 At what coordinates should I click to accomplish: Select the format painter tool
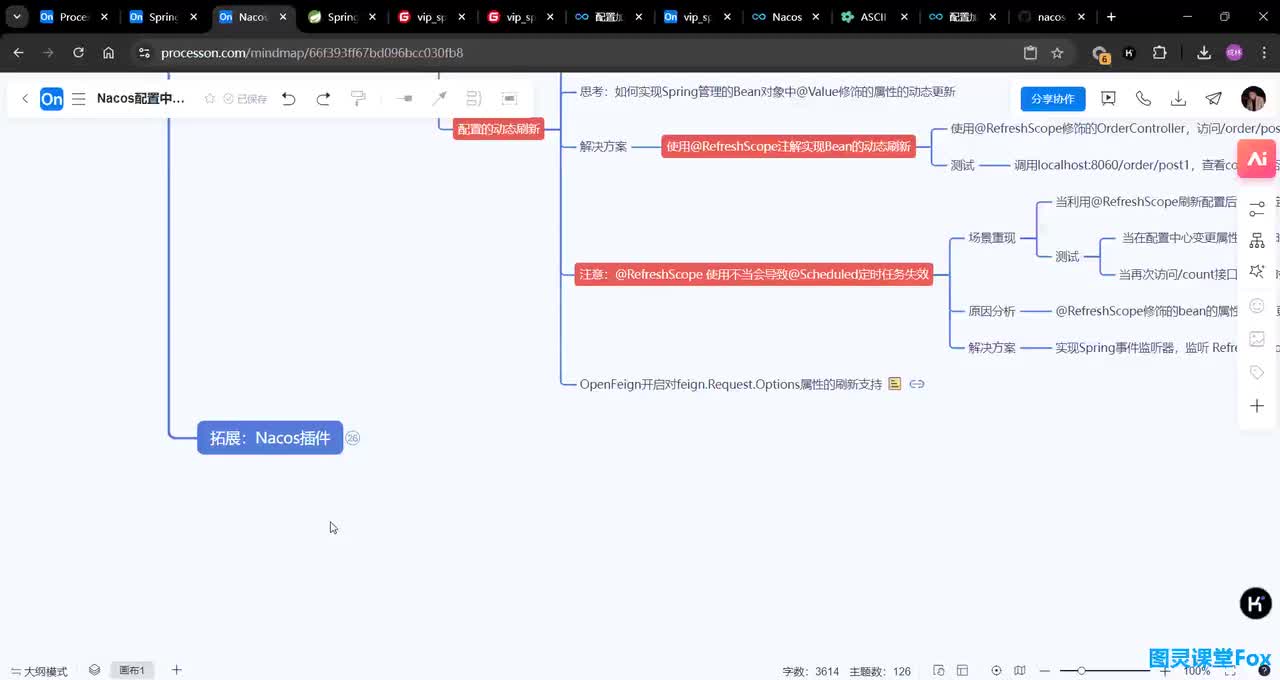358,99
